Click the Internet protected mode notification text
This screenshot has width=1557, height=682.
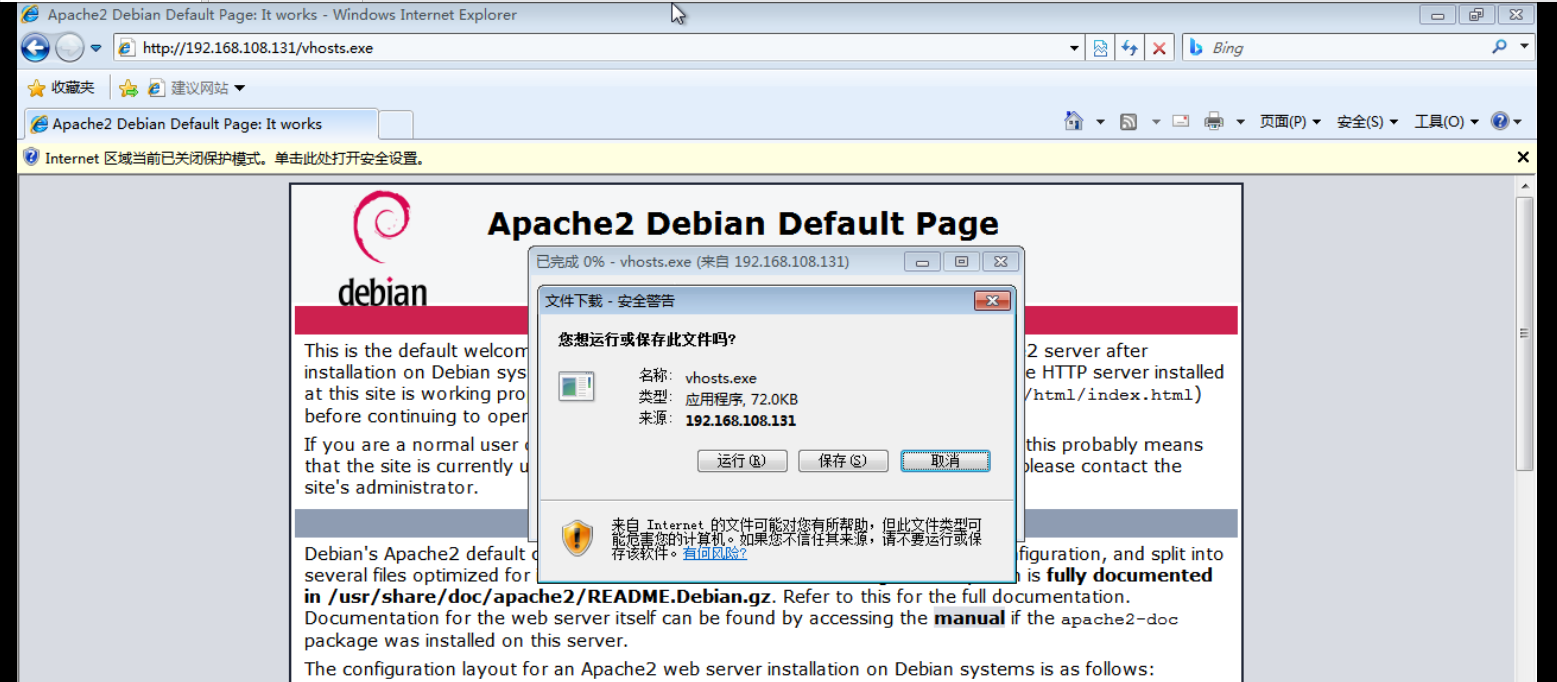point(234,158)
